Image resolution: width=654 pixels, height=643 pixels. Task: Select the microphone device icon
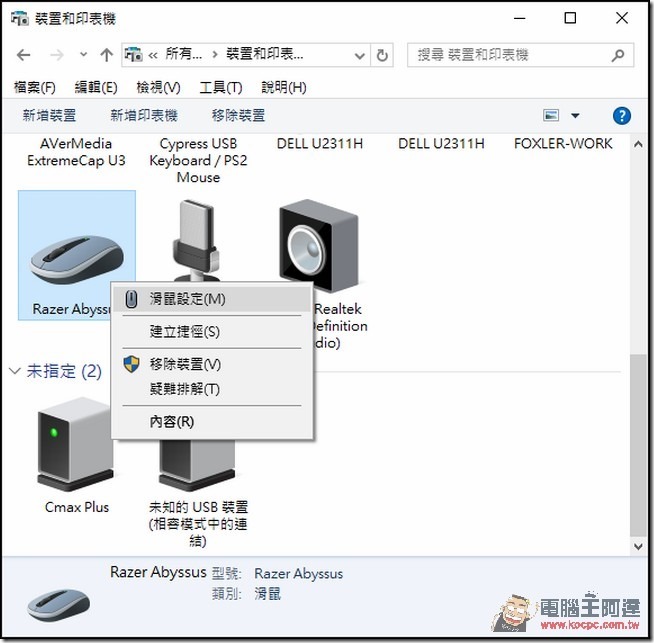tap(196, 241)
